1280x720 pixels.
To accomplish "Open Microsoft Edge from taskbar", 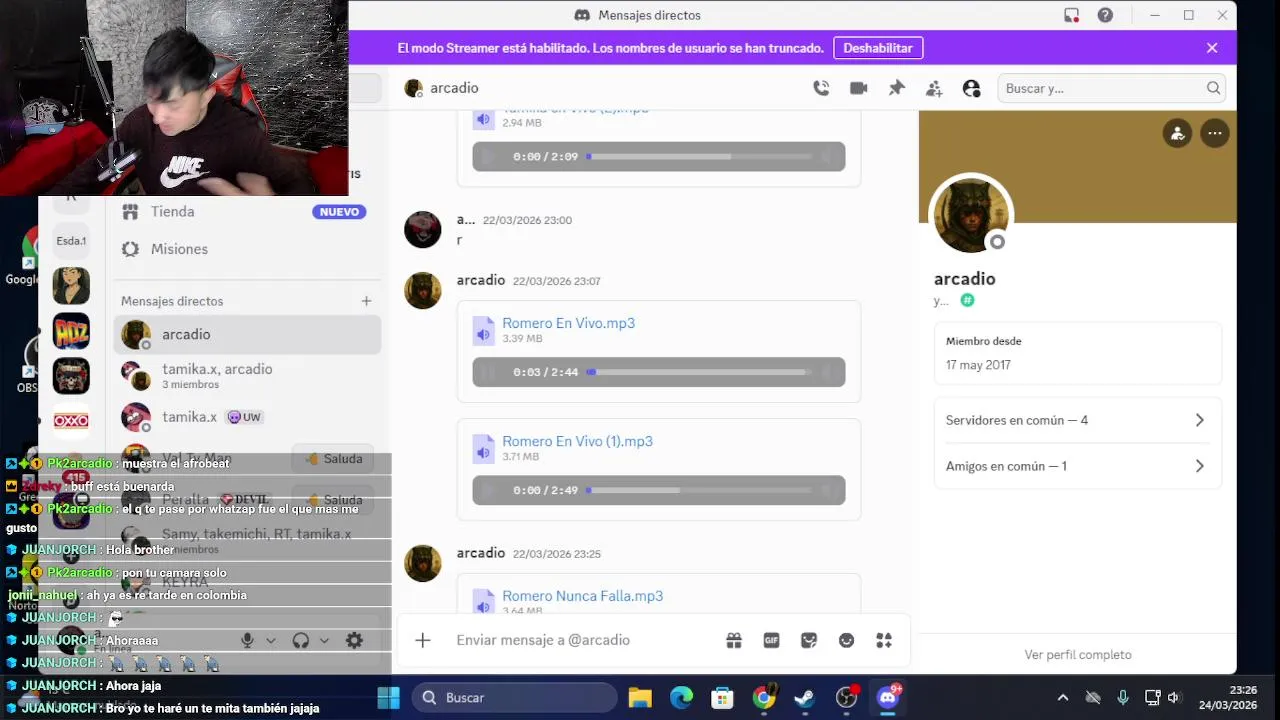I will pyautogui.click(x=681, y=698).
